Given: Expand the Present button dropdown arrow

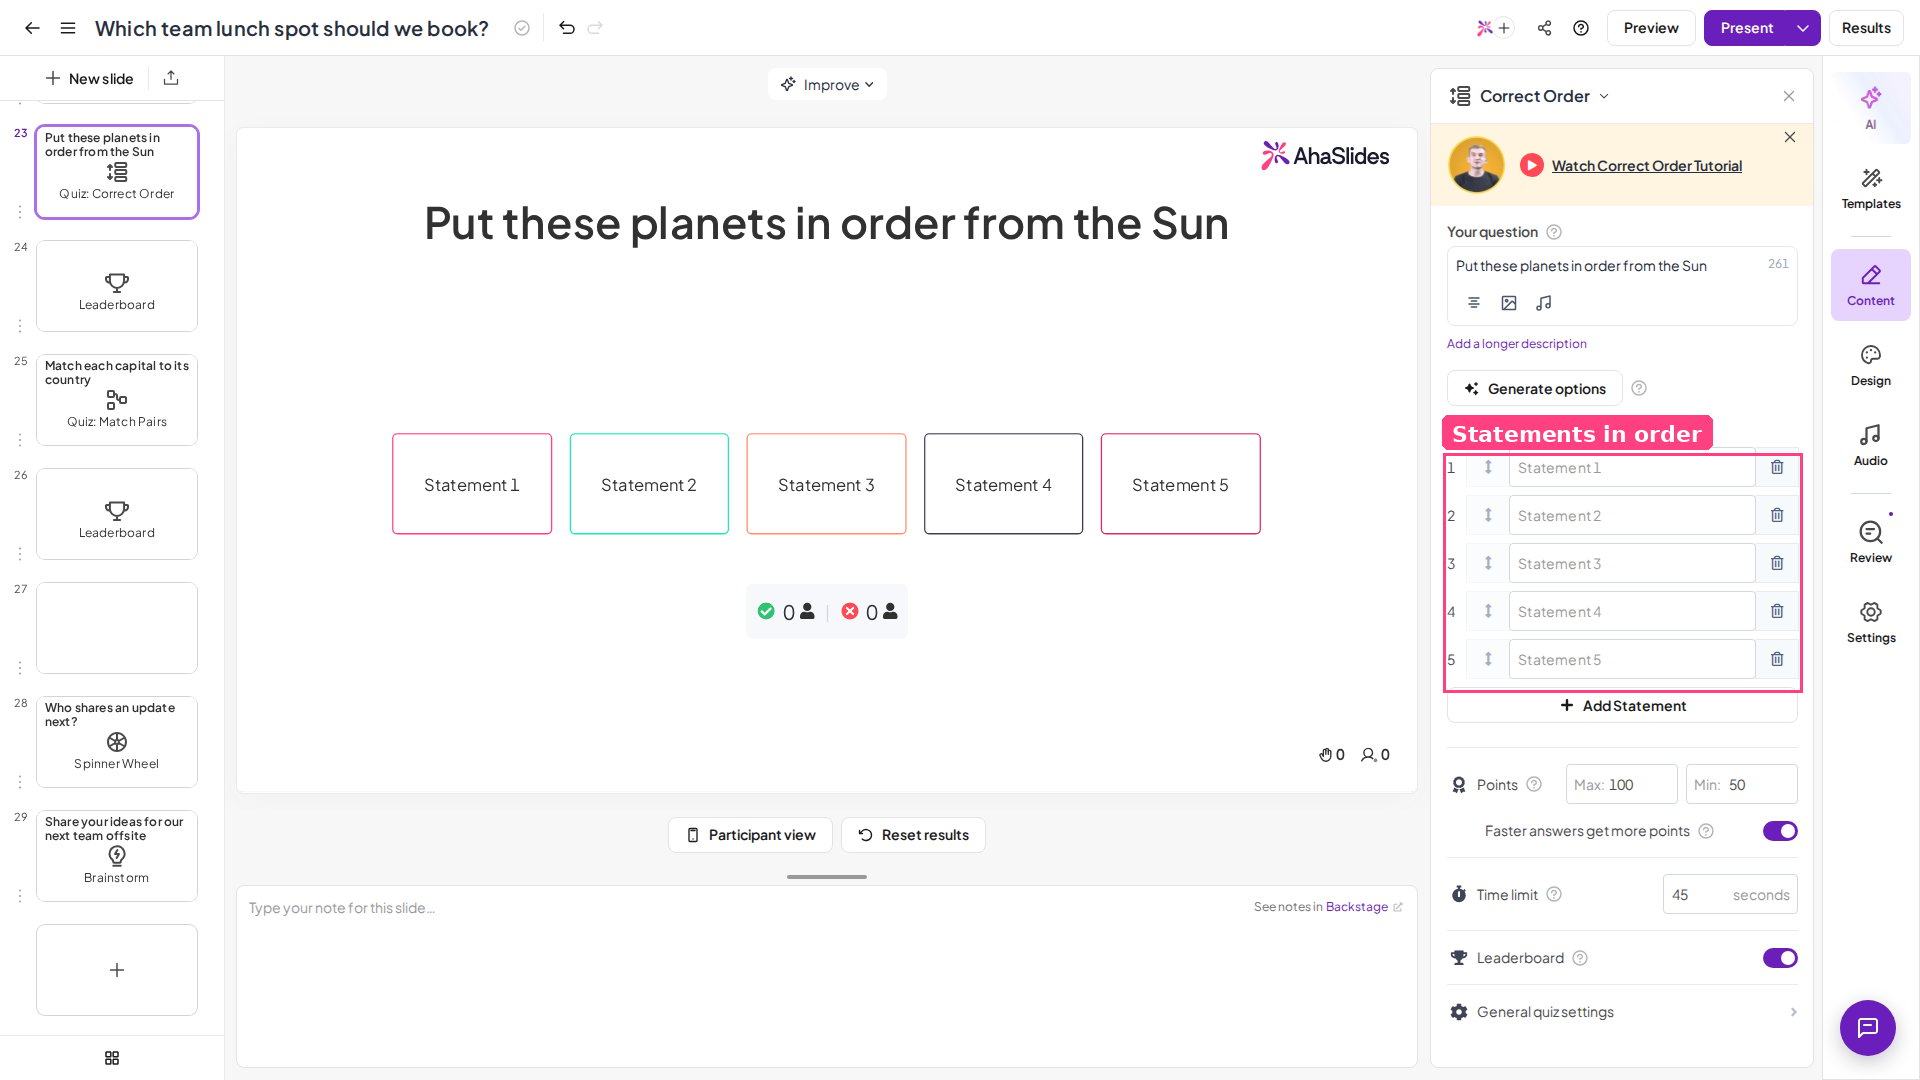Looking at the screenshot, I should [1802, 28].
